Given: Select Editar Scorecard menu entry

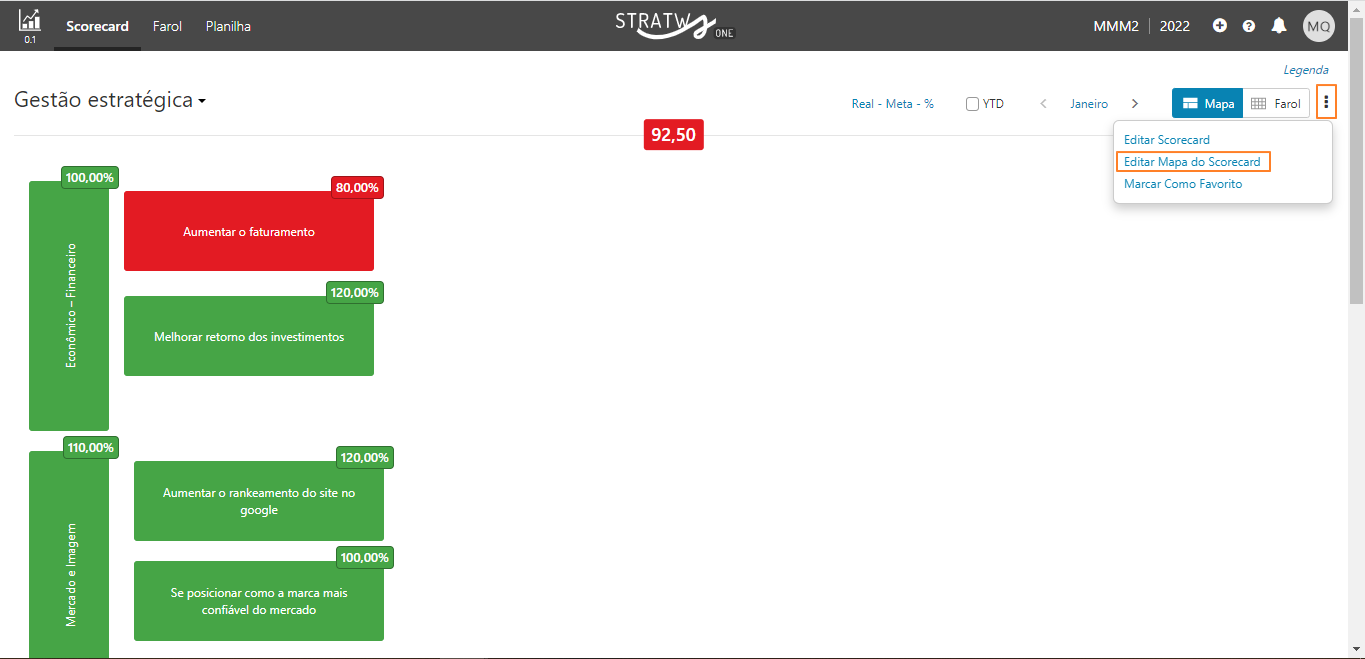Looking at the screenshot, I should [x=1167, y=140].
